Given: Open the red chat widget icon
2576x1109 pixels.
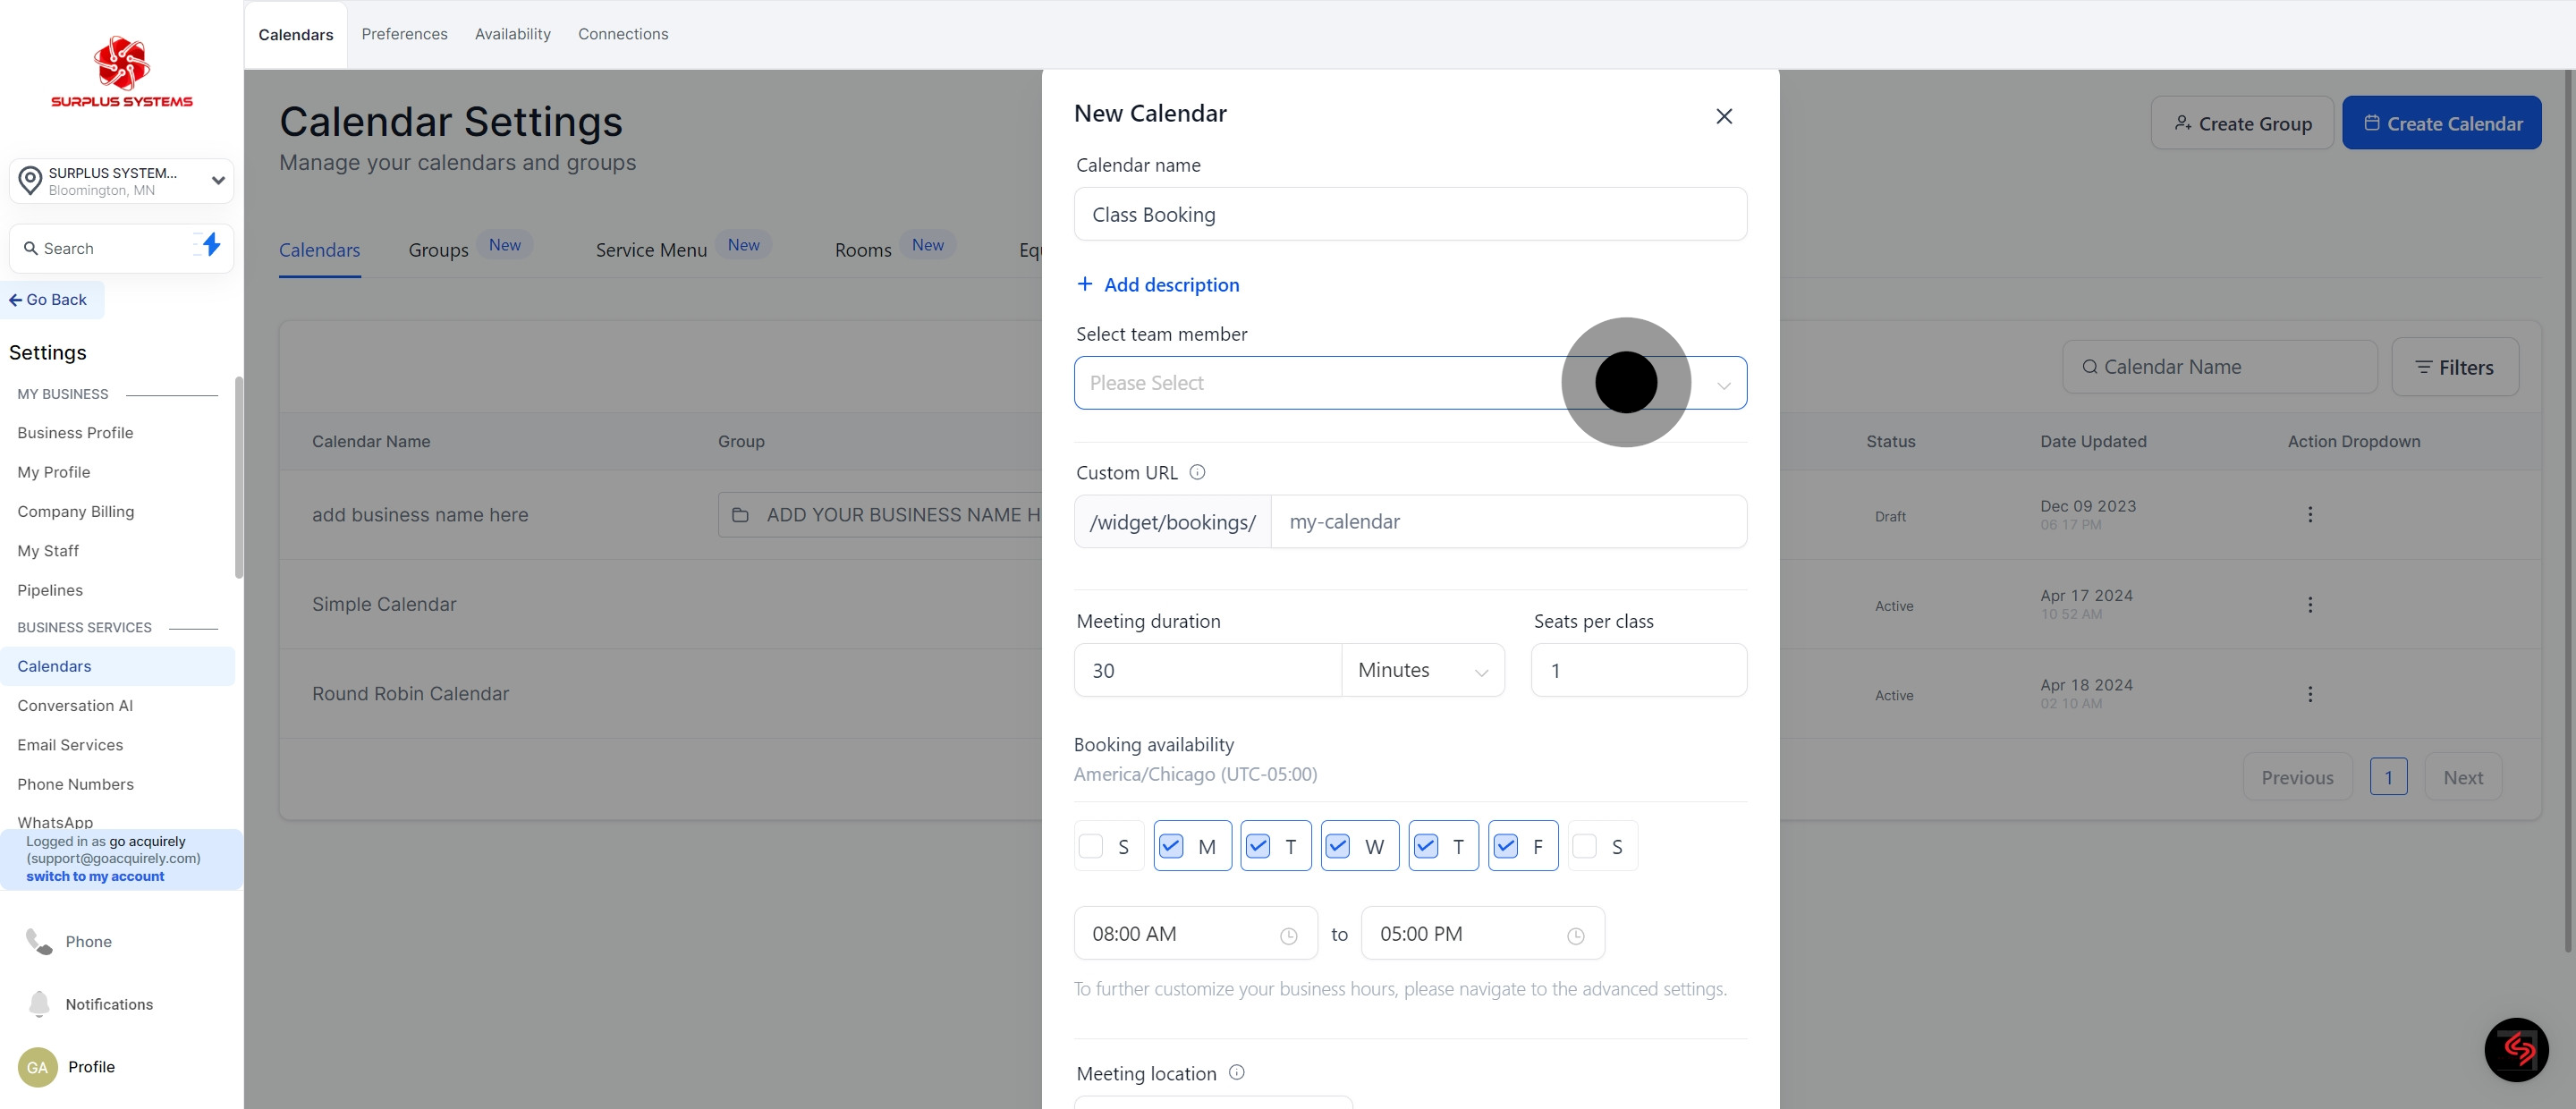Looking at the screenshot, I should (x=2515, y=1049).
